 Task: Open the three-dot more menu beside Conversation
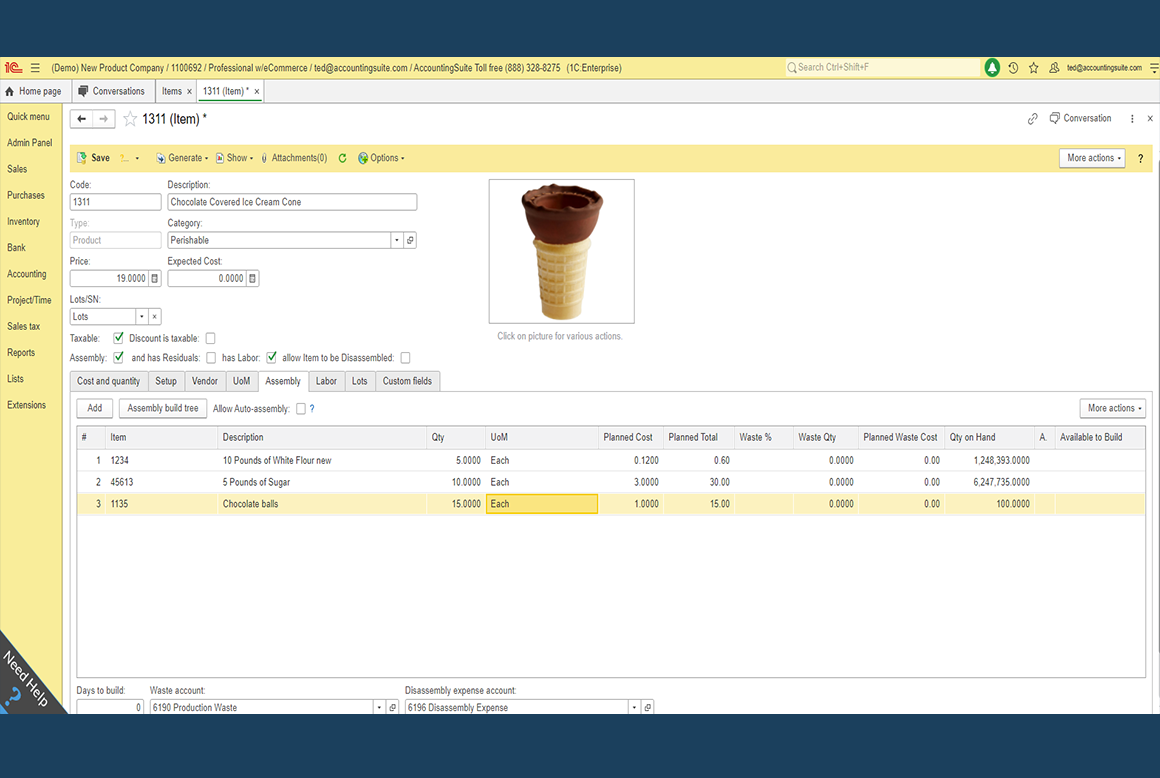point(1132,118)
